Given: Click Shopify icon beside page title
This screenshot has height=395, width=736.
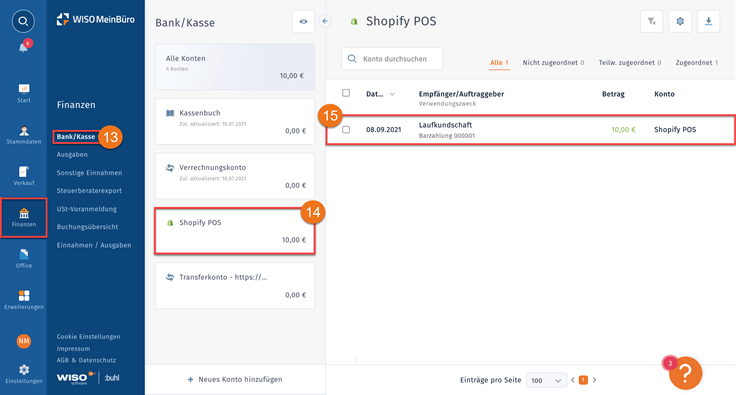Looking at the screenshot, I should coord(354,22).
